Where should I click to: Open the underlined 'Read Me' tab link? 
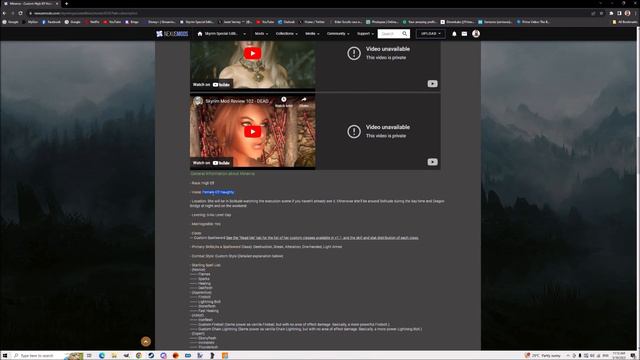322,238
